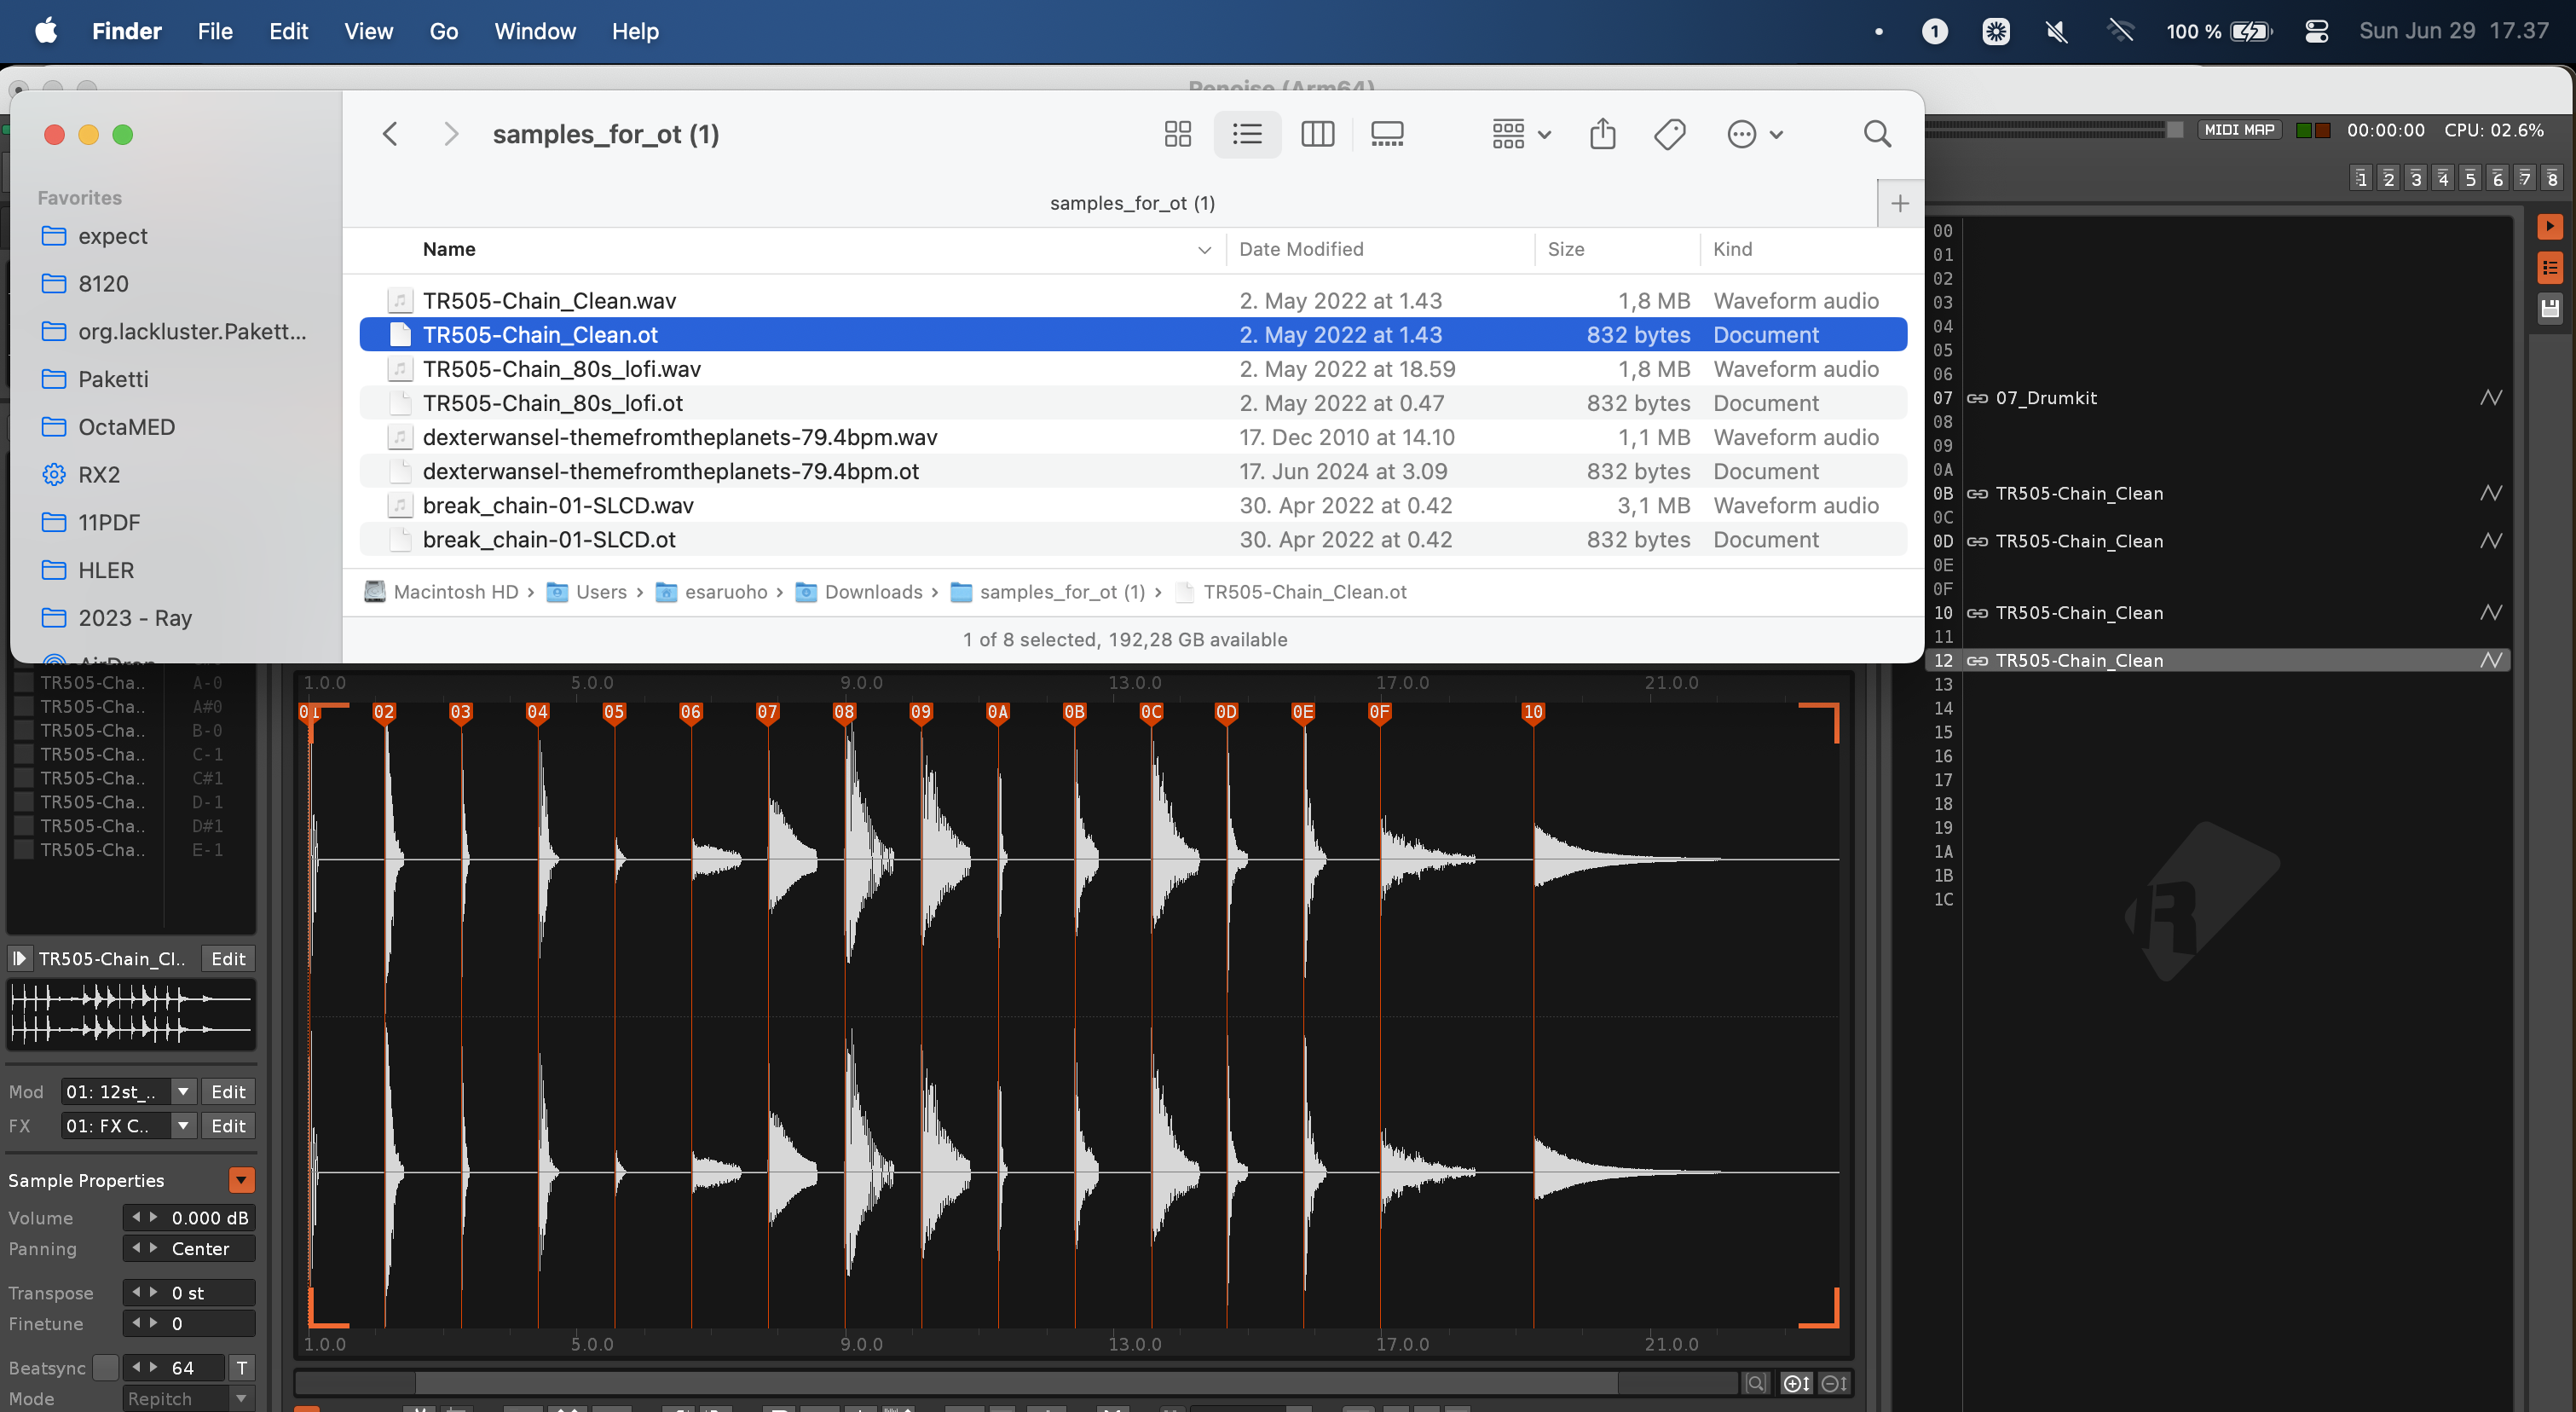Add a new Finder tab with plus
2576x1412 pixels.
coord(1900,204)
